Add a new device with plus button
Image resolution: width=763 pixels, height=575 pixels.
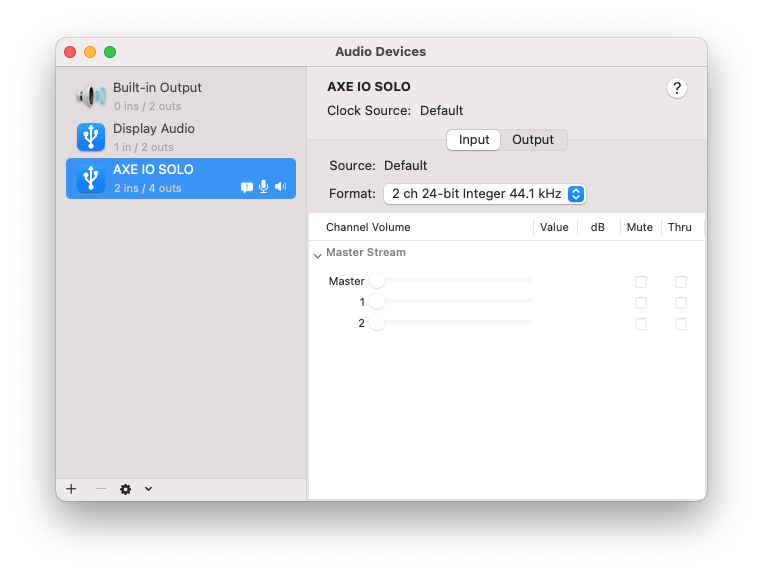click(x=72, y=489)
